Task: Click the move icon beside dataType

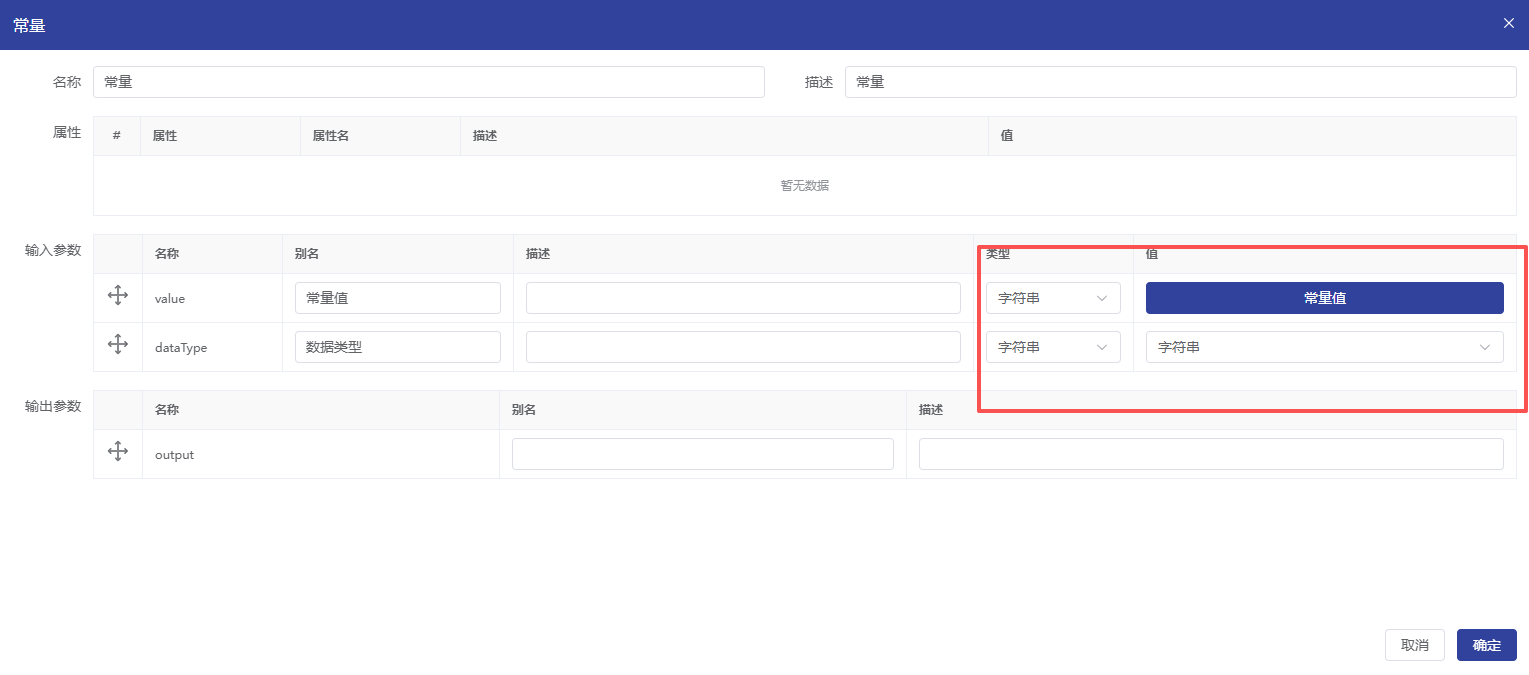Action: (117, 345)
